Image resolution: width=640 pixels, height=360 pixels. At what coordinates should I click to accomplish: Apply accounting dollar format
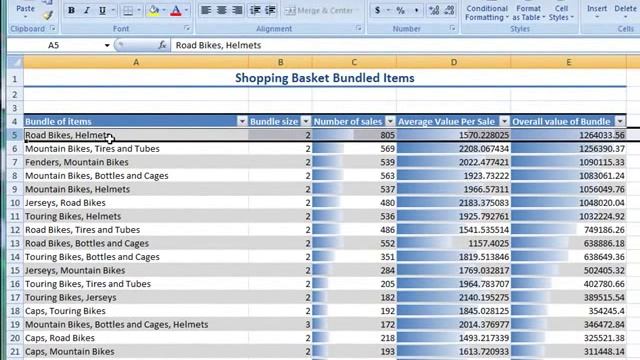tap(378, 10)
